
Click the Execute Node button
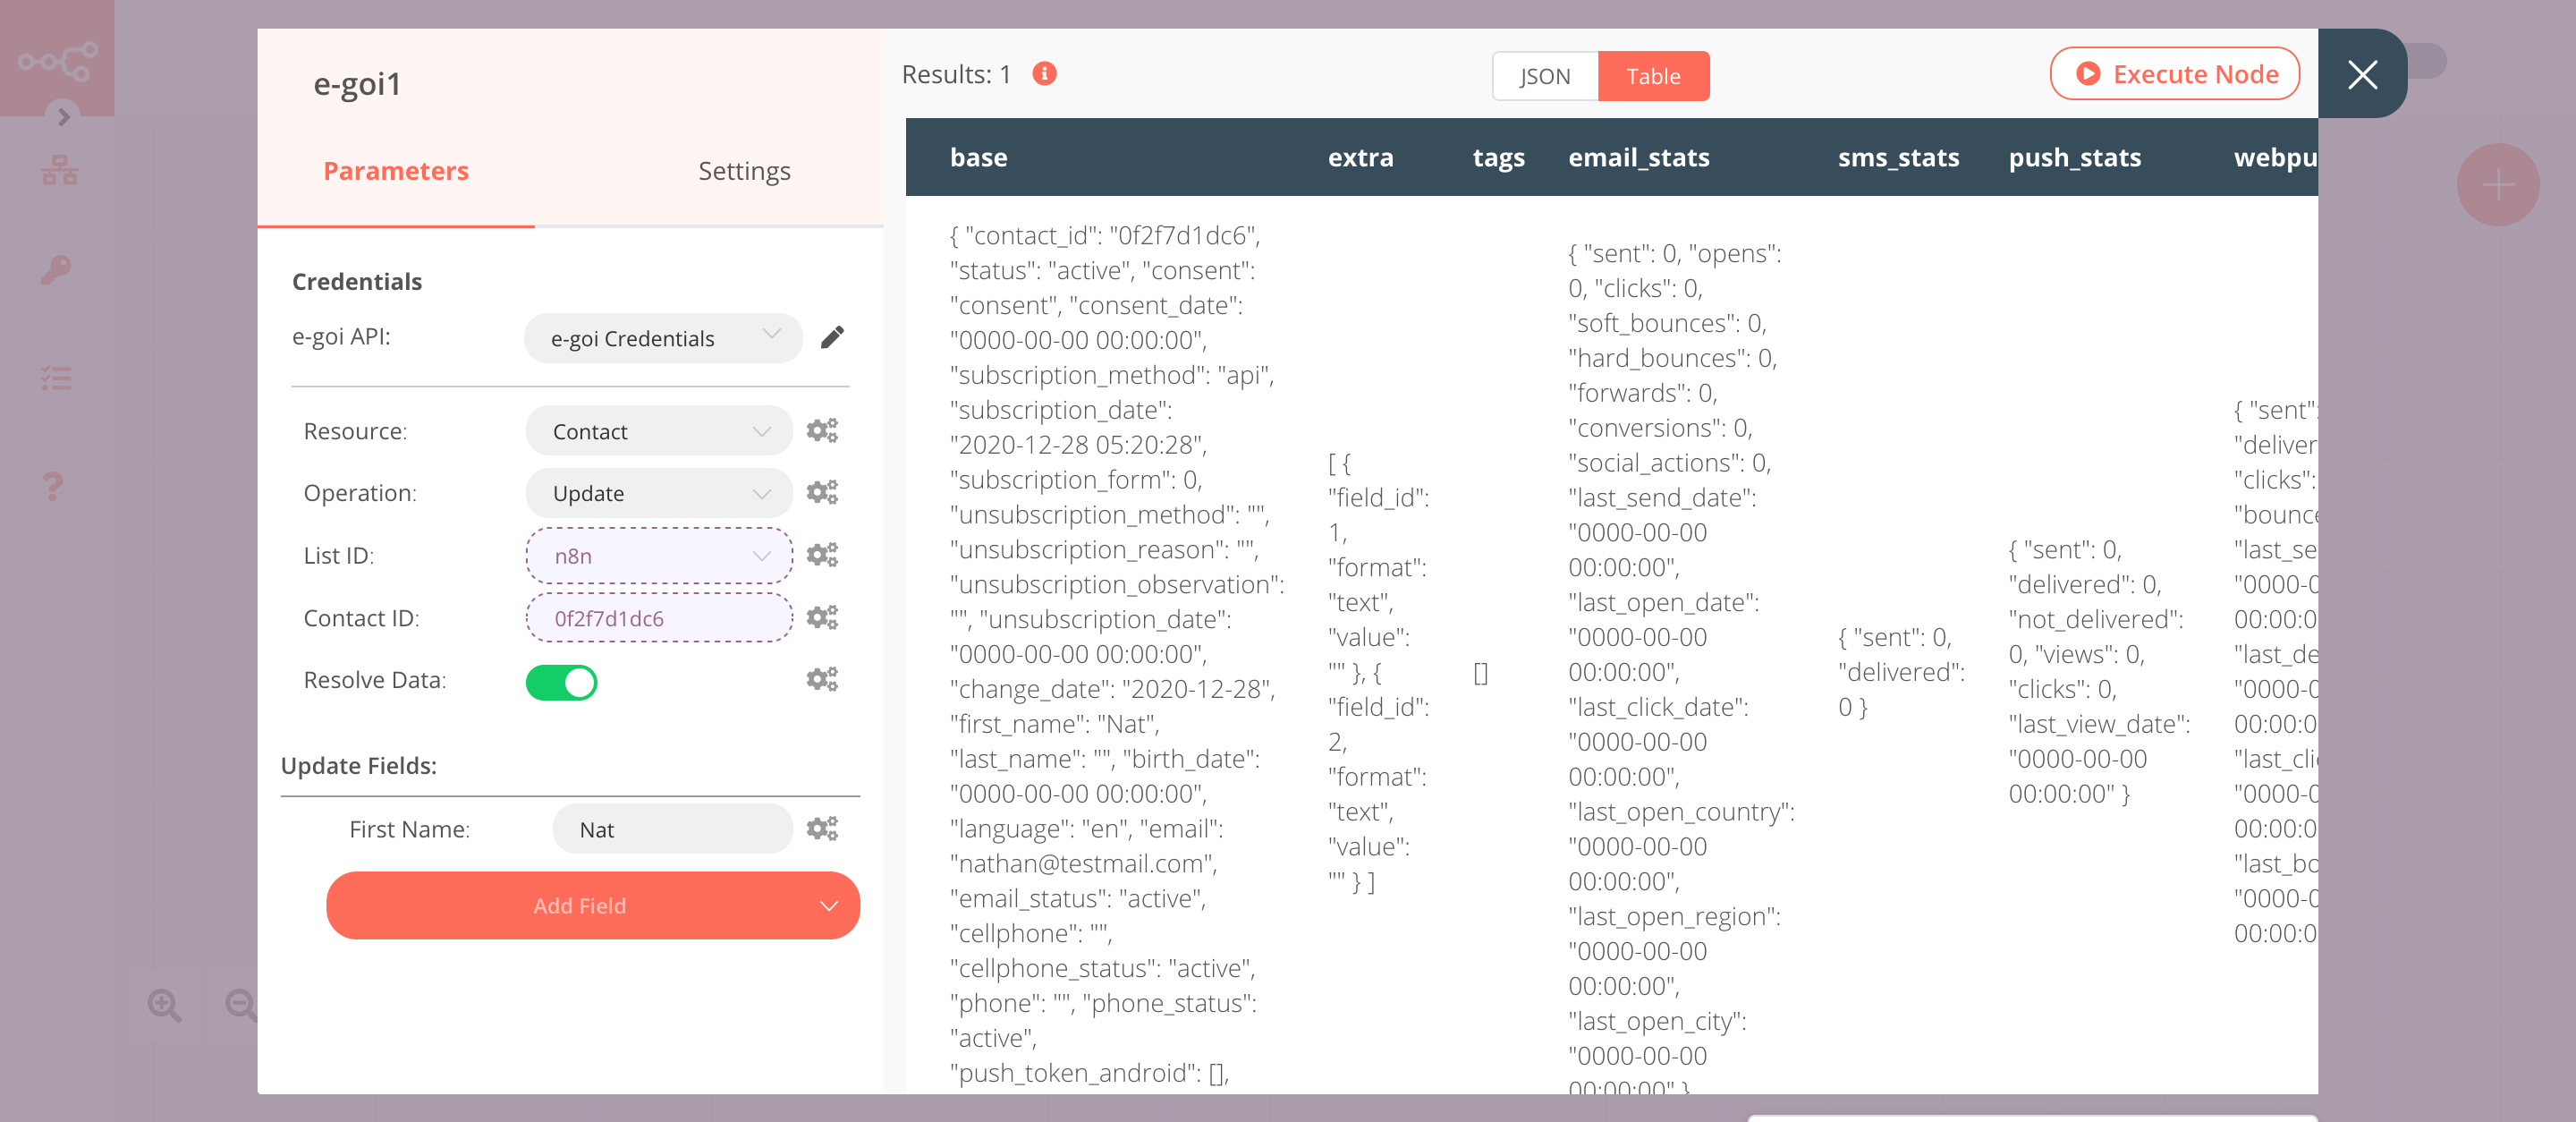[2177, 74]
